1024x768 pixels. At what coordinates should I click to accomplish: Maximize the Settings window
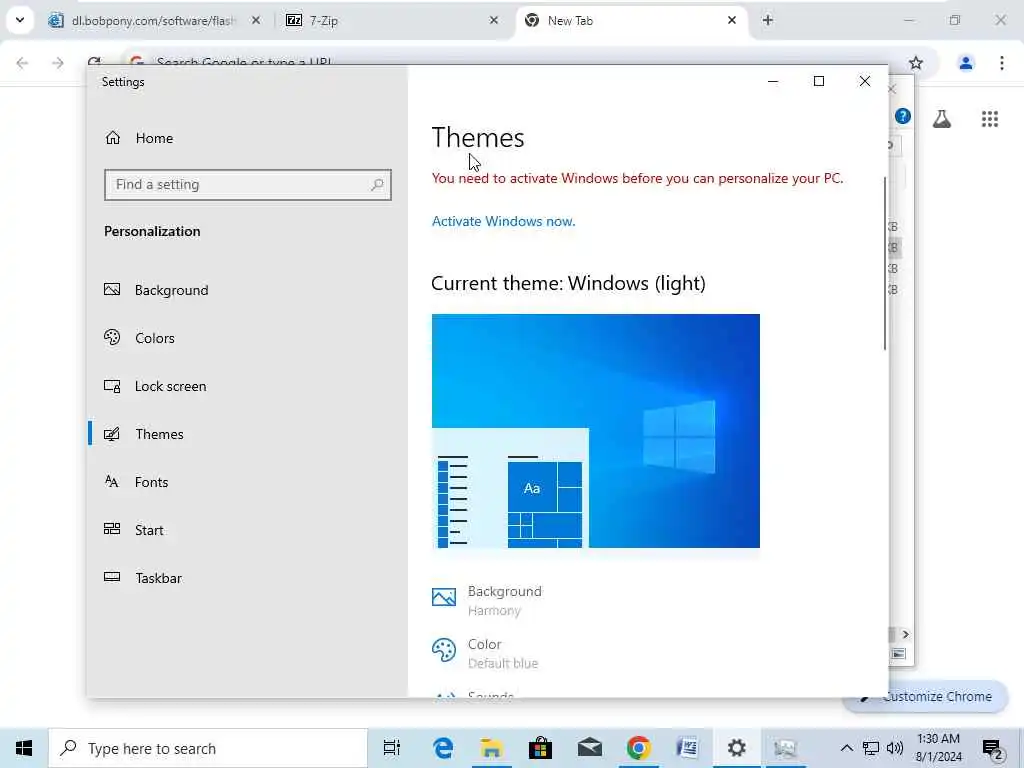[818, 81]
